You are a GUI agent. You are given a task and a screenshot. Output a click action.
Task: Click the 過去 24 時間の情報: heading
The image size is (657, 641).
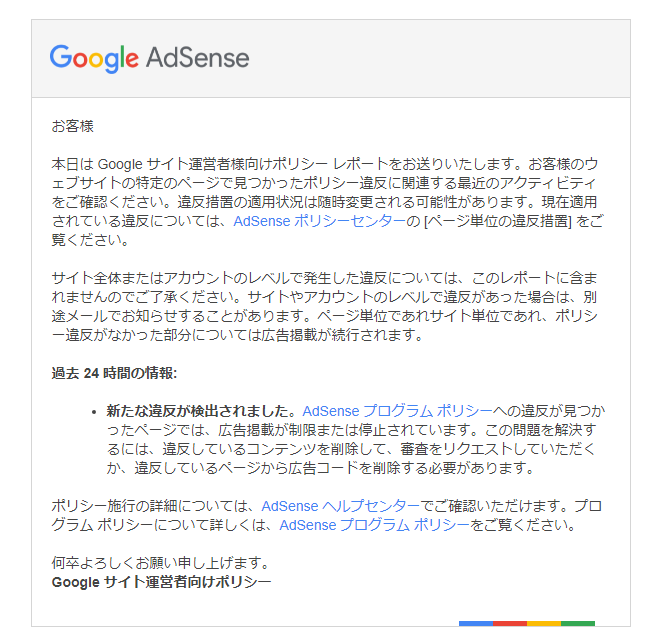point(114,373)
